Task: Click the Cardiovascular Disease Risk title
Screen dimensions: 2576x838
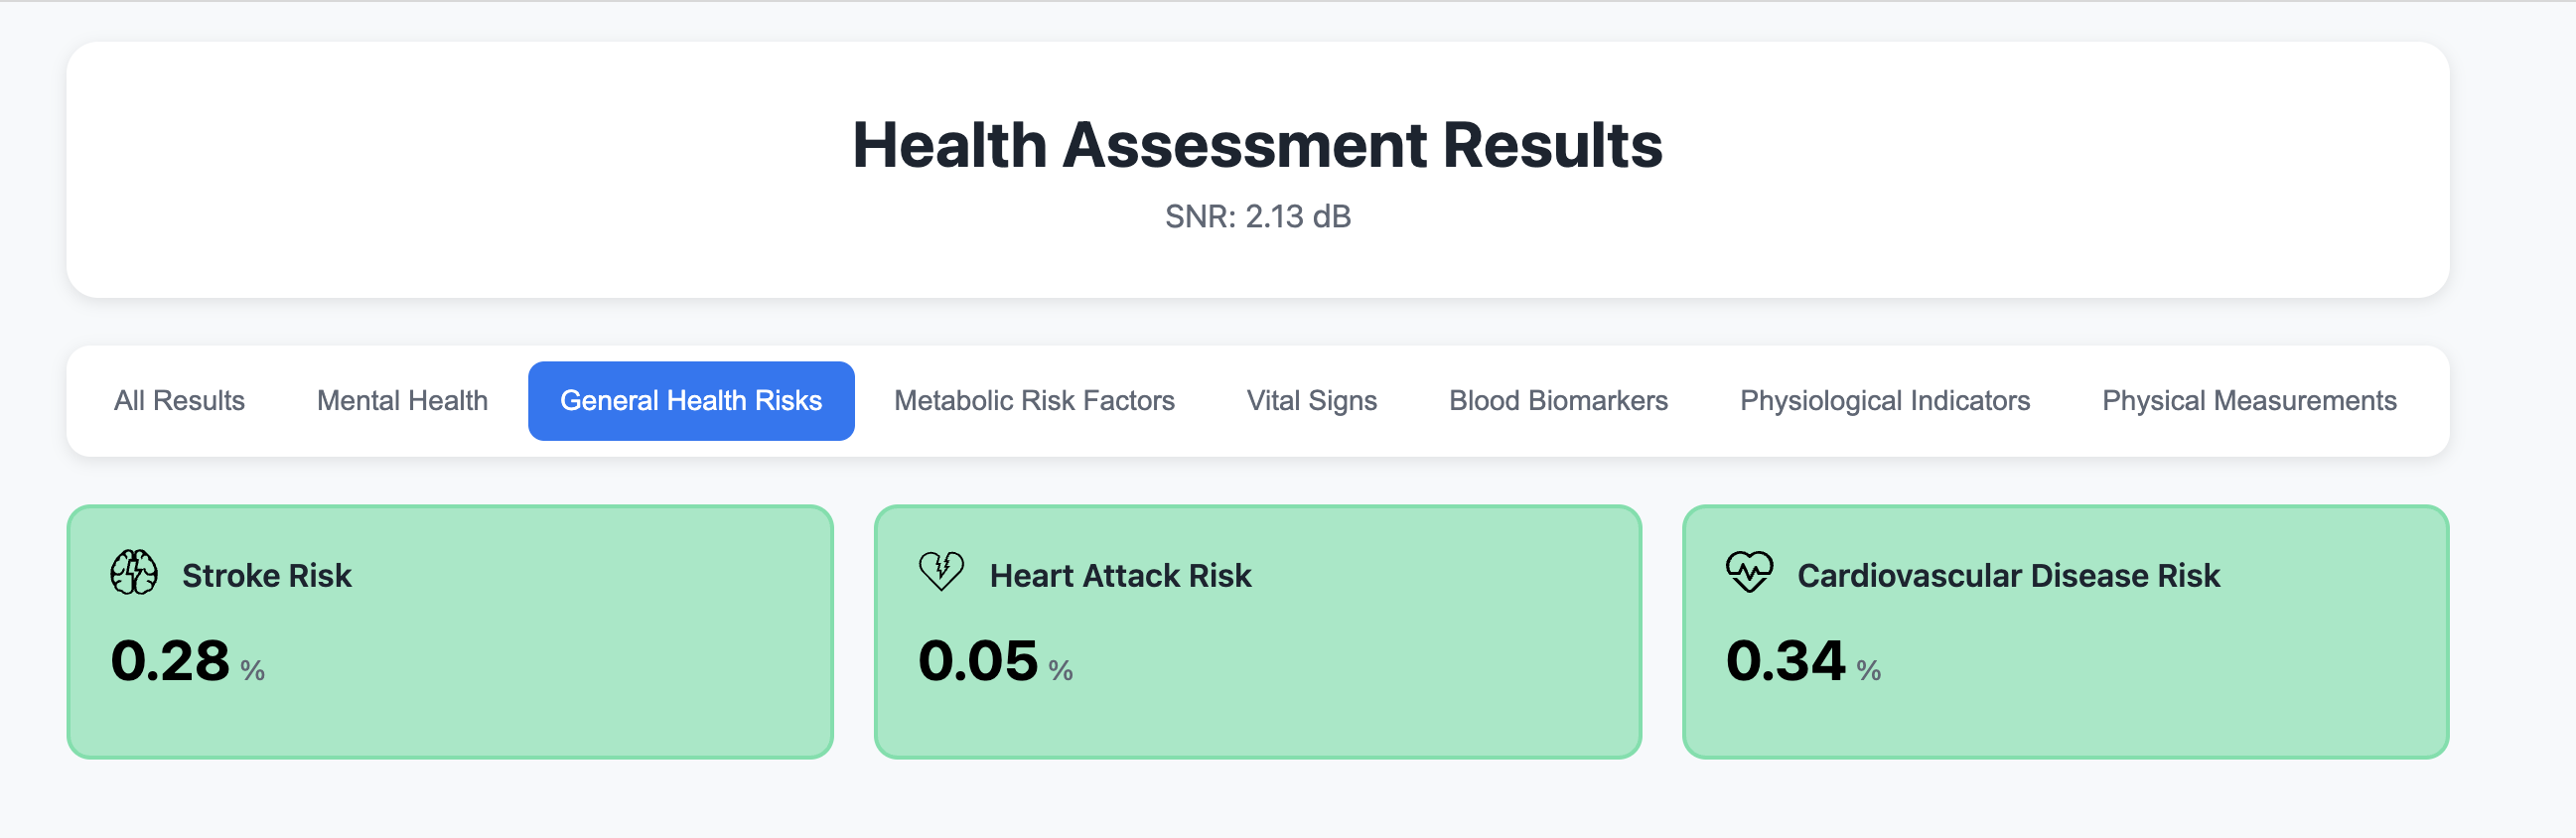Action: click(2008, 576)
